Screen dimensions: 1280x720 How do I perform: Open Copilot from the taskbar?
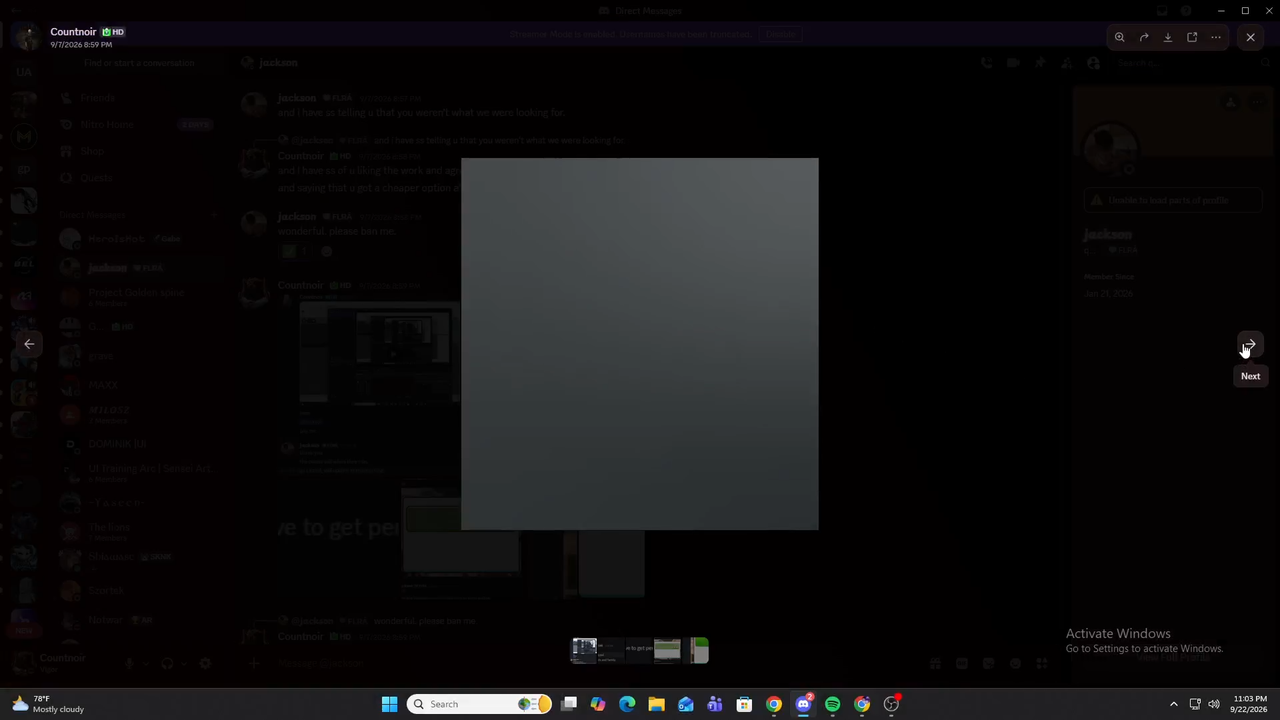[x=598, y=704]
